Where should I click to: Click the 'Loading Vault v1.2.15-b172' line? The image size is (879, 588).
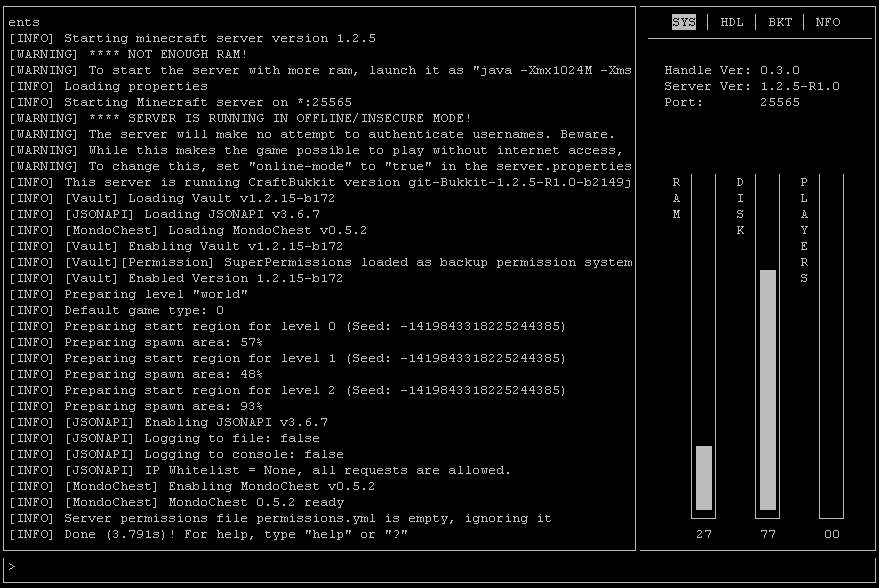coord(172,198)
